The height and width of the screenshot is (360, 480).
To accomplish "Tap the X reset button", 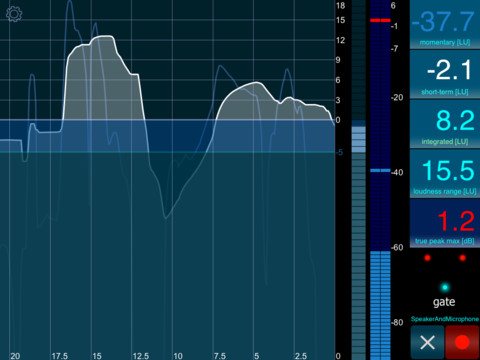I will click(428, 342).
